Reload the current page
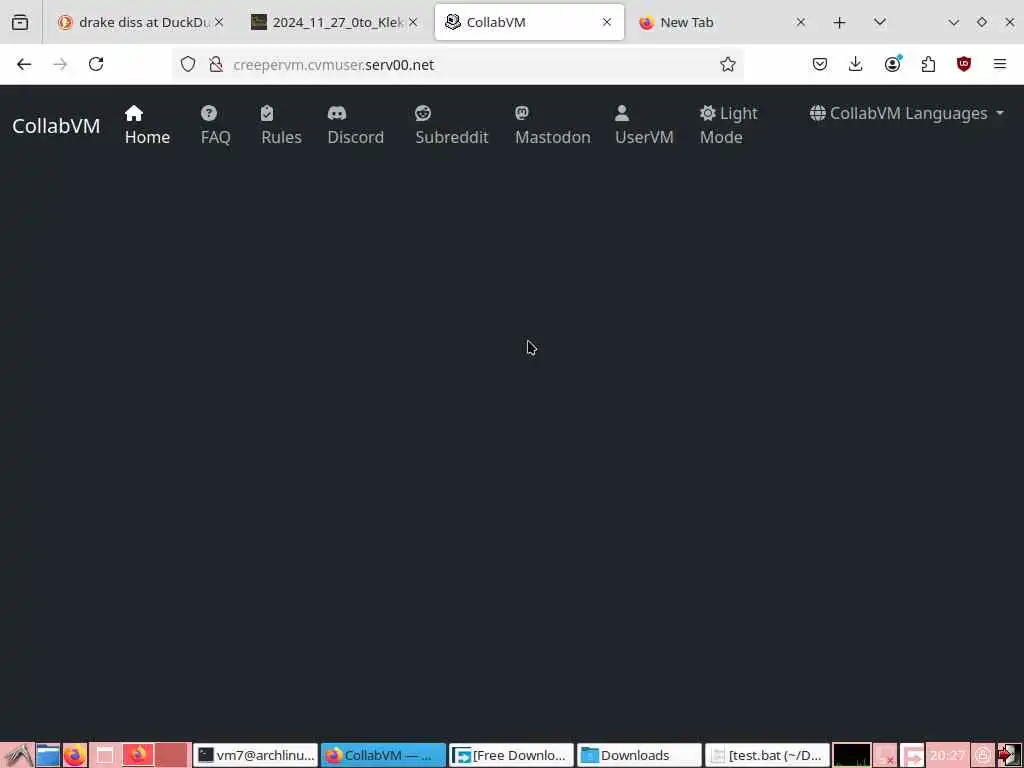The image size is (1024, 768). pos(96,64)
